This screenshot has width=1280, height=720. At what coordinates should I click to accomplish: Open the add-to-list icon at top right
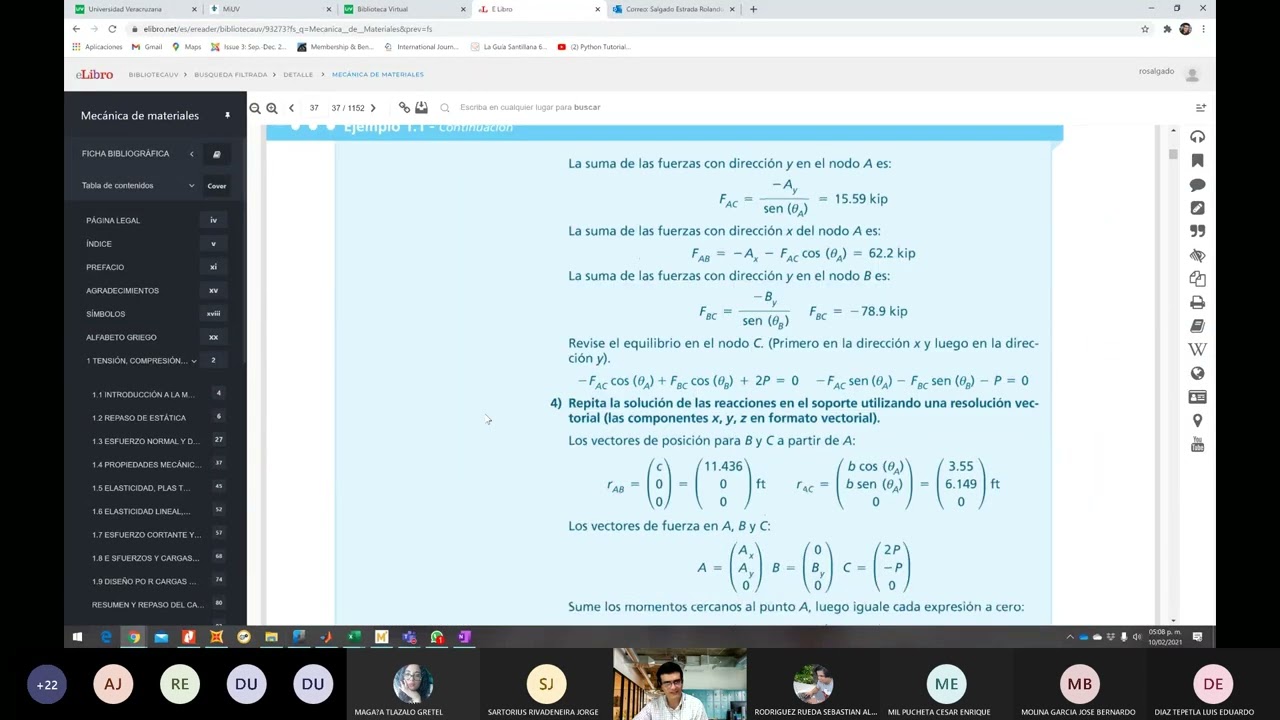coord(1201,108)
